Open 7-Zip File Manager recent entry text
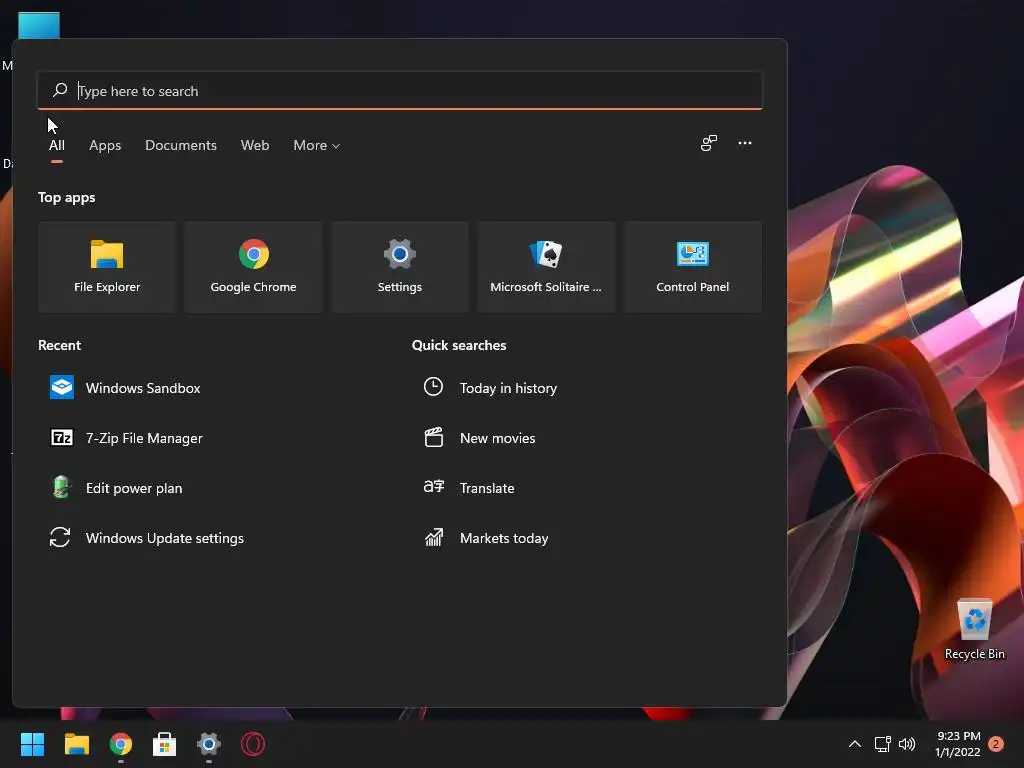 click(x=144, y=438)
